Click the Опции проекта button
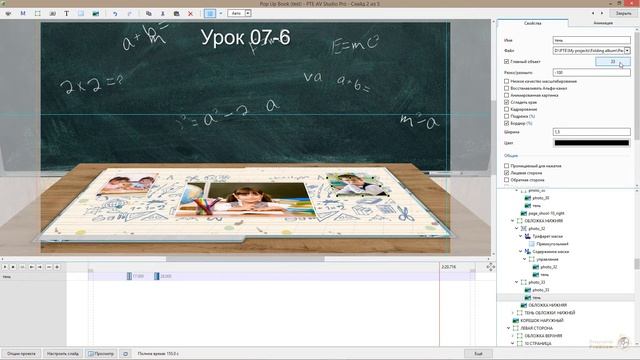 (x=21, y=353)
